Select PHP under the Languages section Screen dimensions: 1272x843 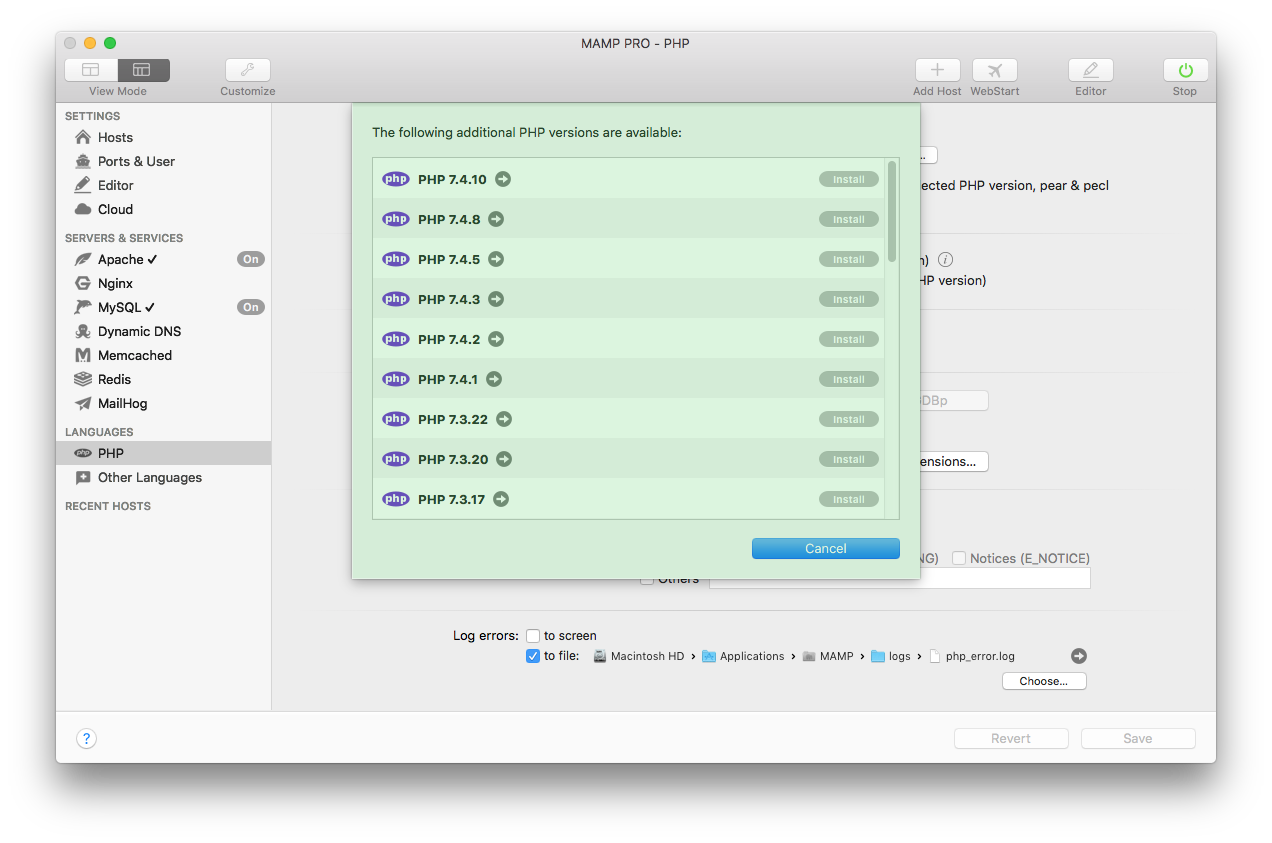(111, 453)
